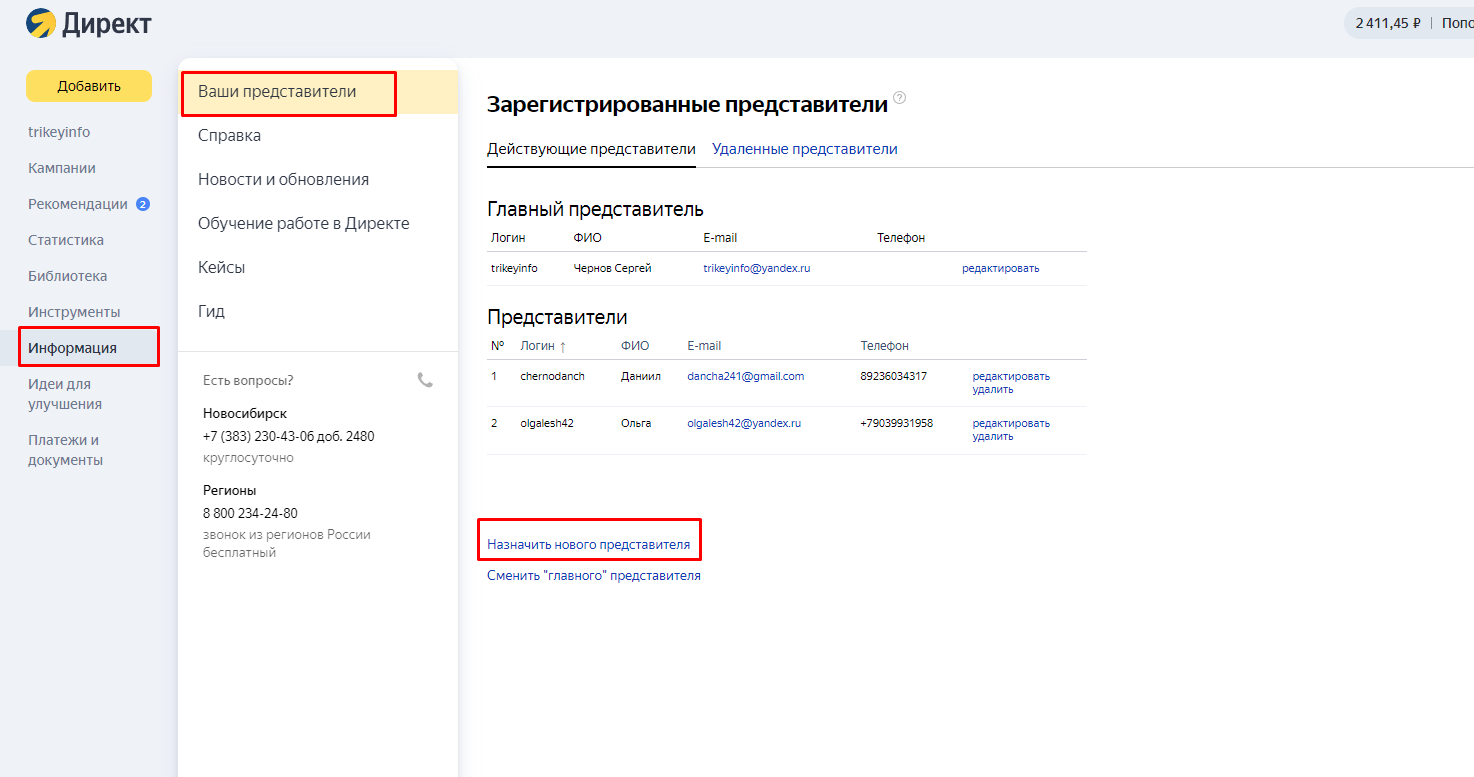Click Сменить "главного" представителя link
The height and width of the screenshot is (777, 1474).
pyautogui.click(x=593, y=576)
